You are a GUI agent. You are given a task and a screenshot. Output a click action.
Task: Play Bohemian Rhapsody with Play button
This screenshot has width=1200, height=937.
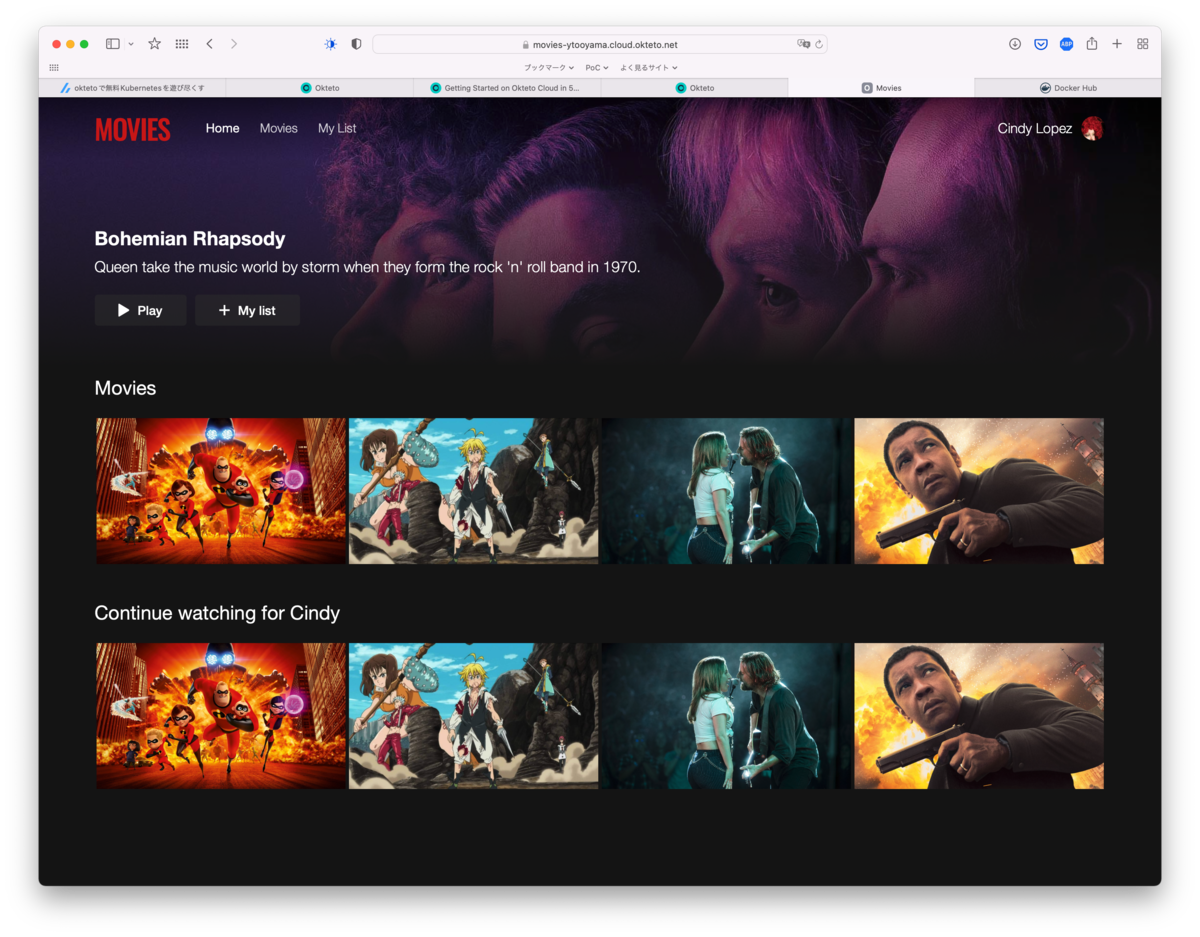pyautogui.click(x=140, y=310)
